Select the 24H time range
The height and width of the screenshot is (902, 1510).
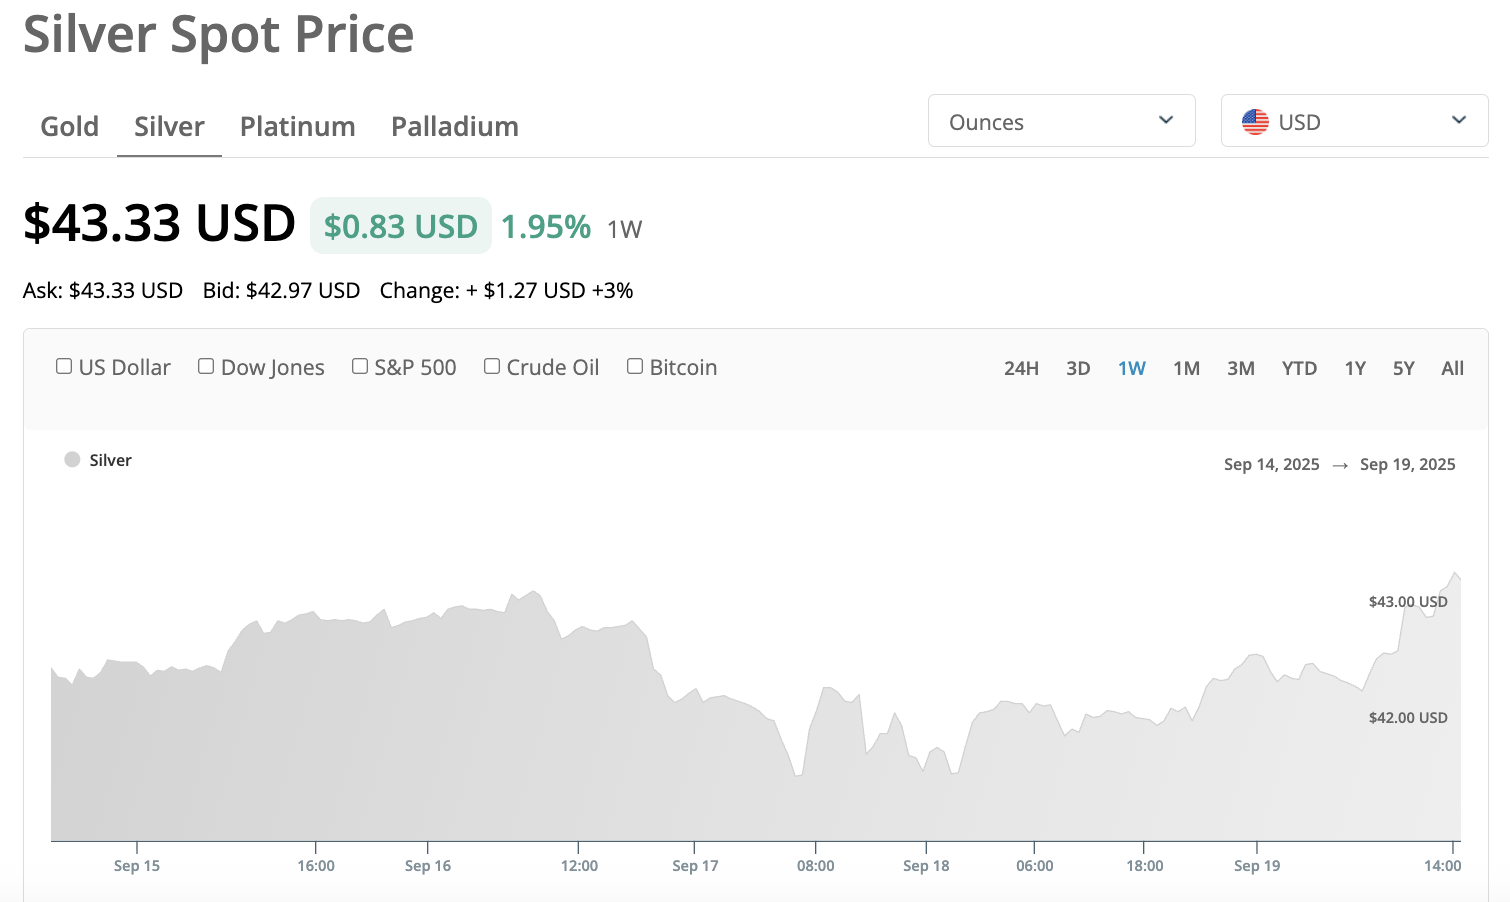click(x=1021, y=369)
